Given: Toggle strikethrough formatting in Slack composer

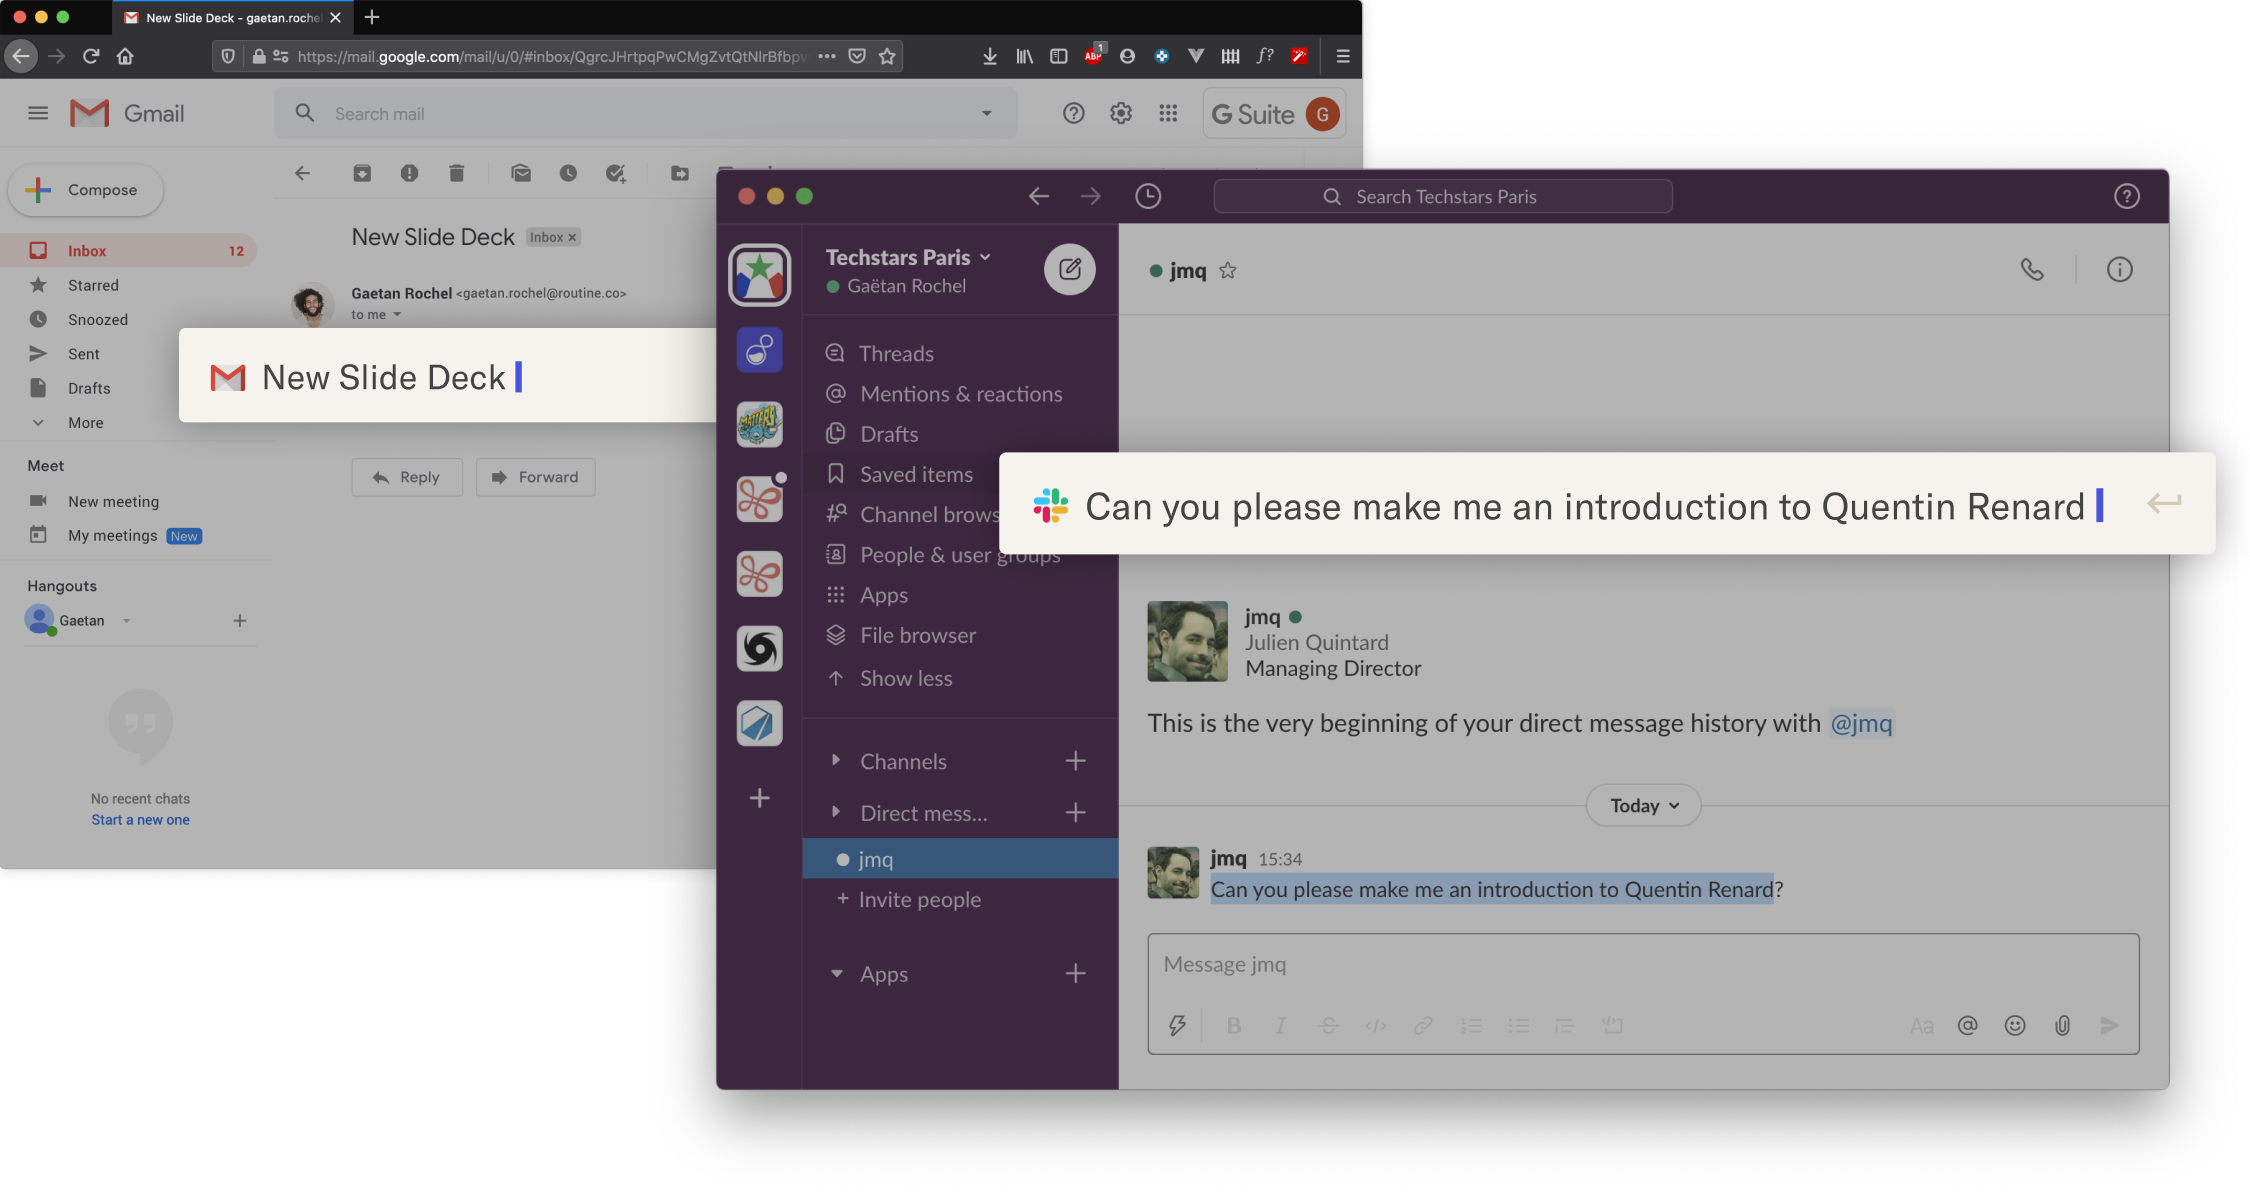Looking at the screenshot, I should [1328, 1025].
